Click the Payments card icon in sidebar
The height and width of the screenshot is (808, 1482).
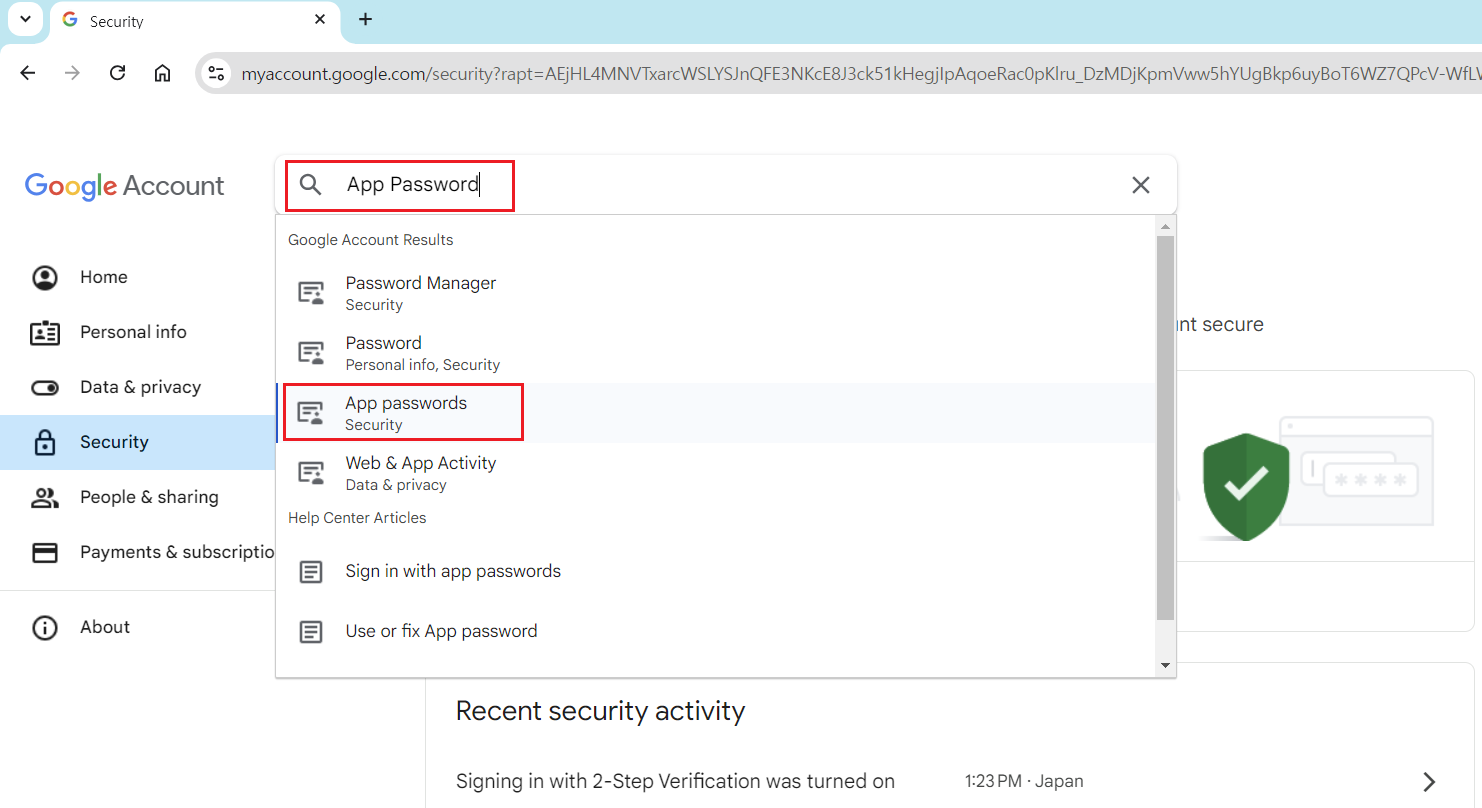pos(45,552)
